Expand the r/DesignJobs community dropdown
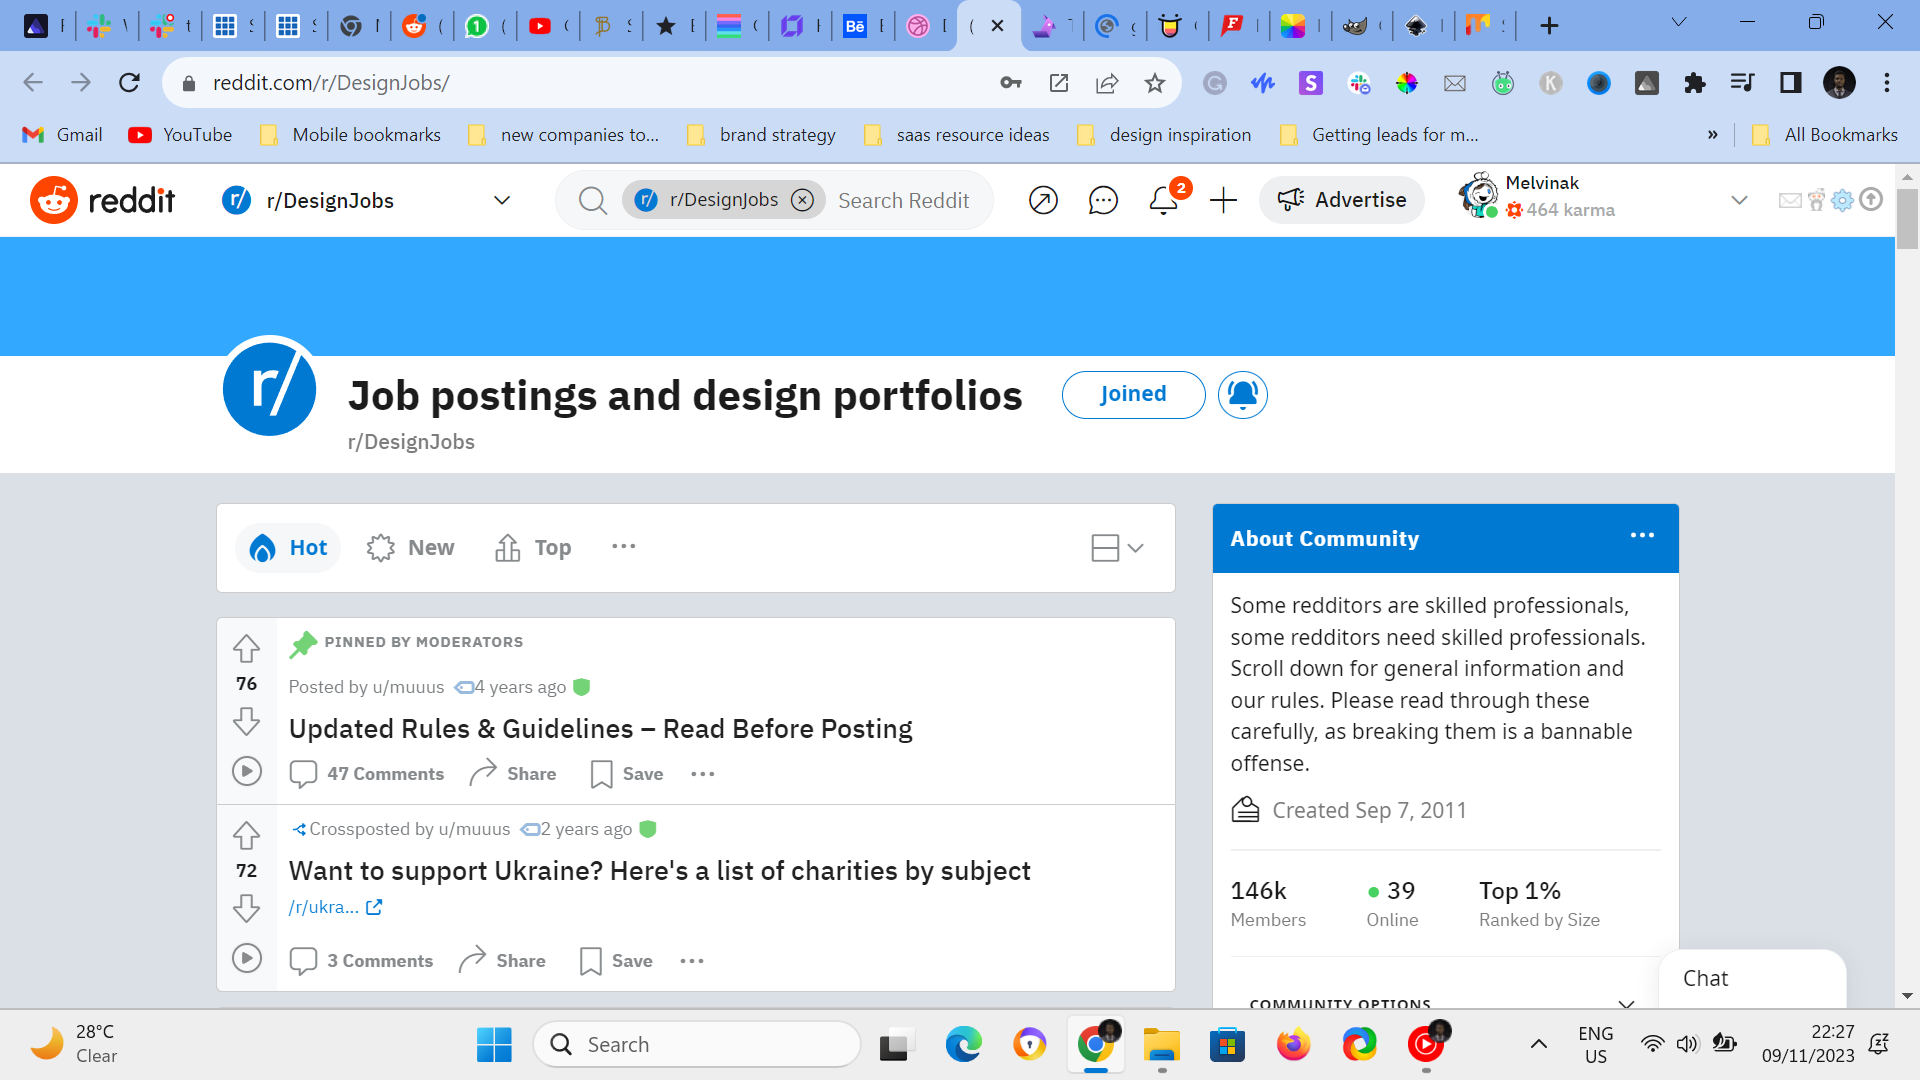 501,201
